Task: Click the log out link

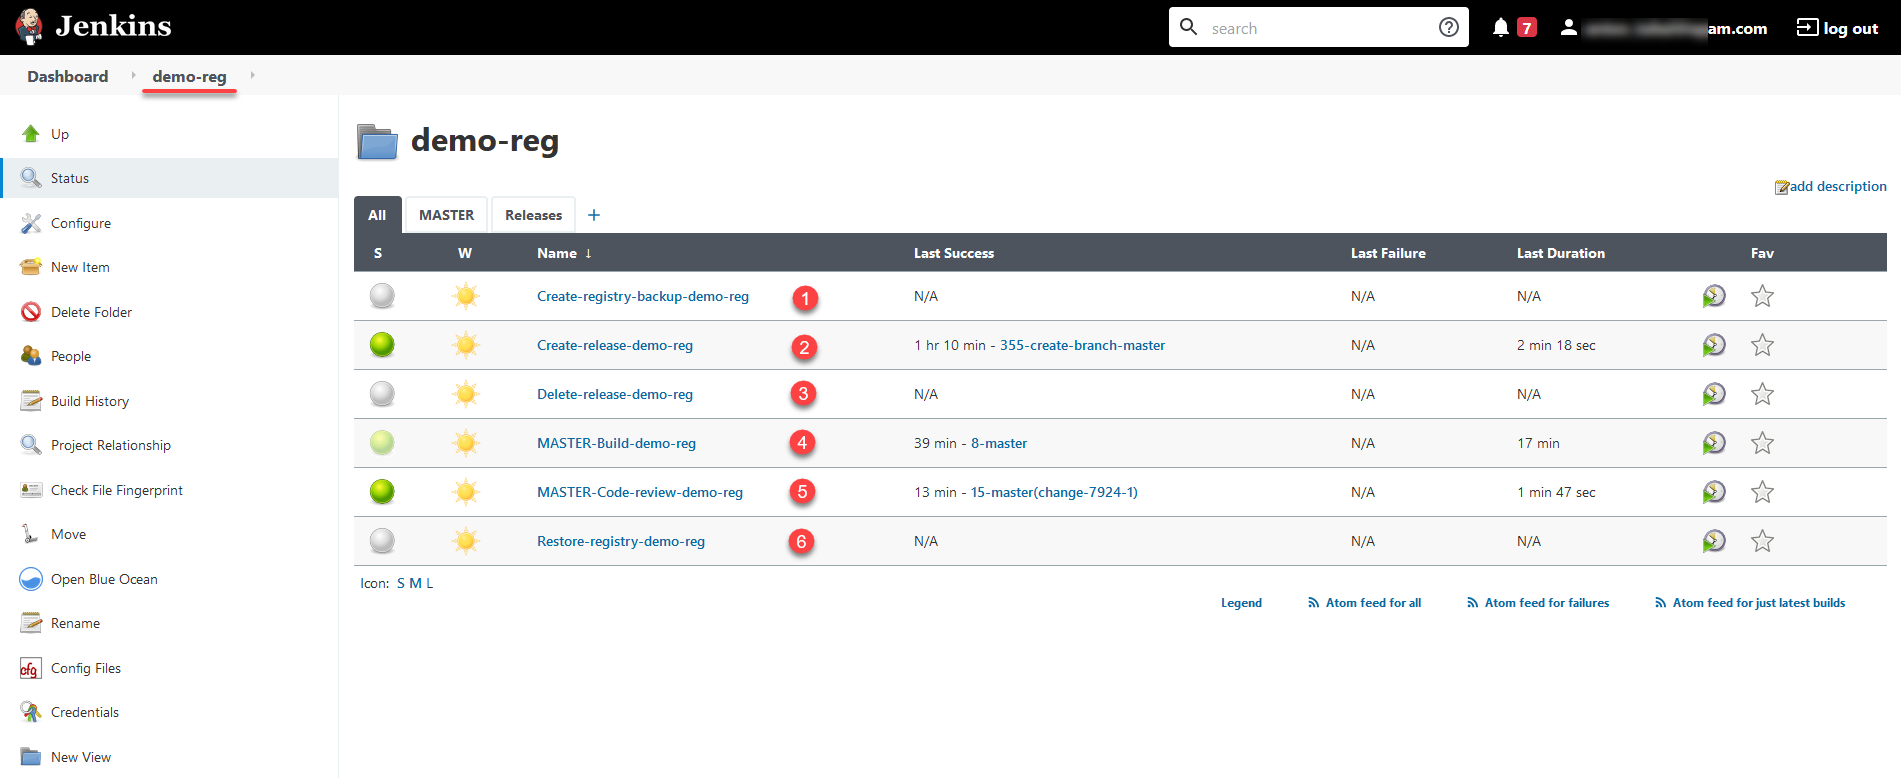Action: tap(1837, 27)
